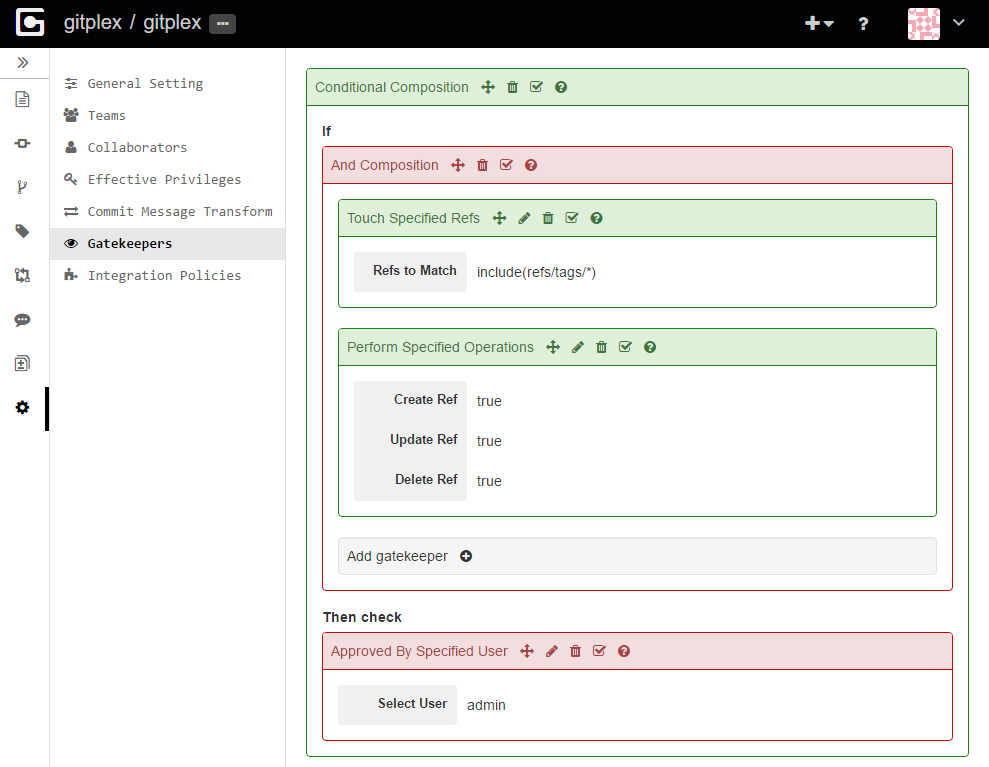Open the settings gear icon in sidebar
Screen dimensions: 989x767
pos(22,407)
